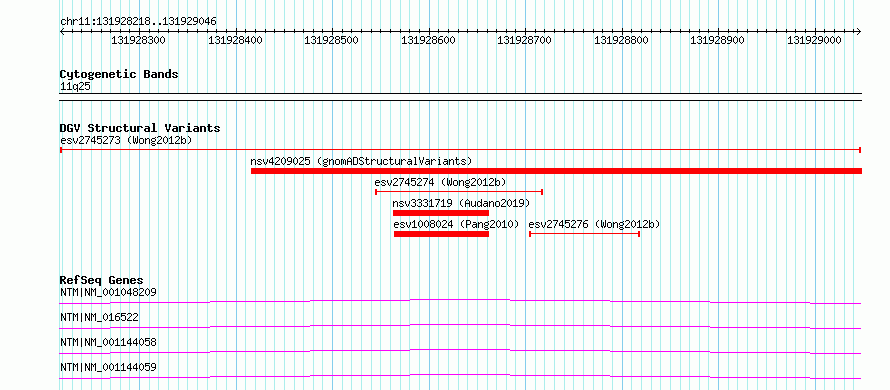Click the right arrow of the ruler
890x390 pixels.
[x=859, y=31]
